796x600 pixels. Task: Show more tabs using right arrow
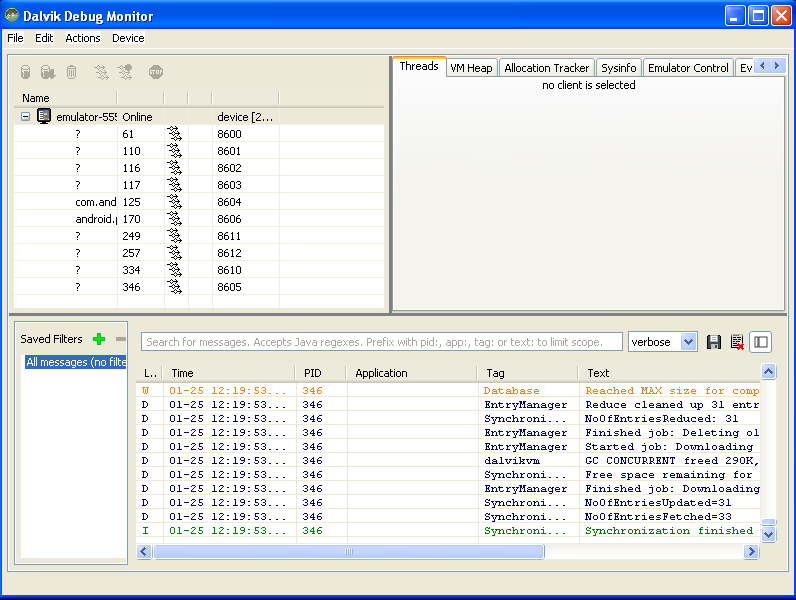point(777,65)
